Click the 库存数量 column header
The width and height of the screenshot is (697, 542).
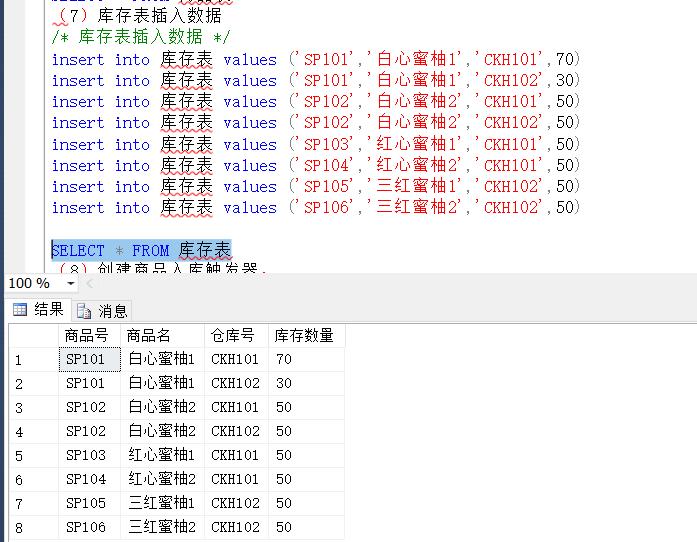[x=307, y=335]
